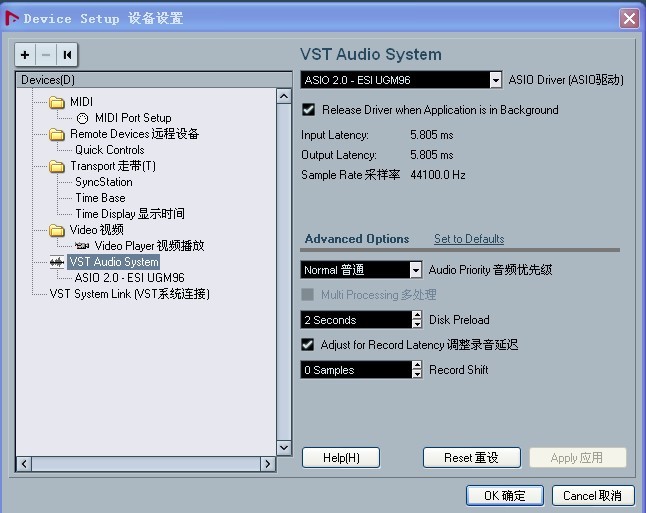
Task: Switch to the Advanced Options tab
Action: [x=357, y=239]
